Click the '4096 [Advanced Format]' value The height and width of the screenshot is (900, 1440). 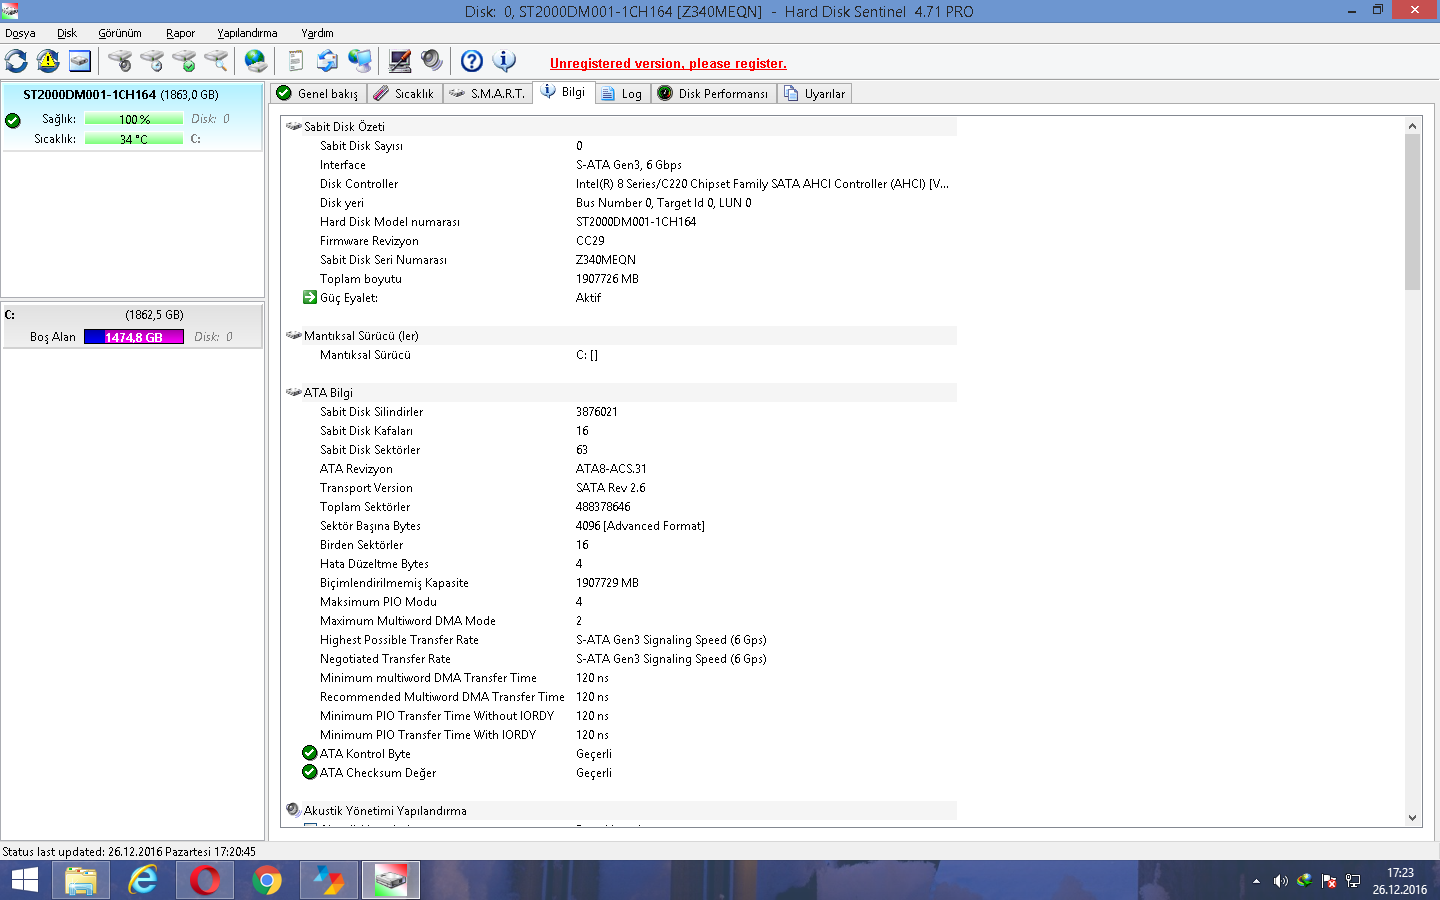[640, 526]
